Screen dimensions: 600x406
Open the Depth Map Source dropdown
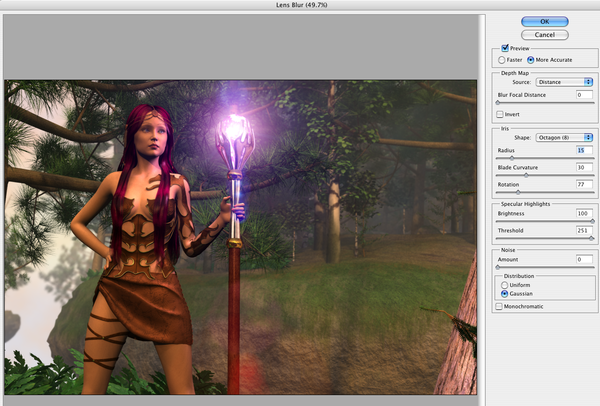564,82
